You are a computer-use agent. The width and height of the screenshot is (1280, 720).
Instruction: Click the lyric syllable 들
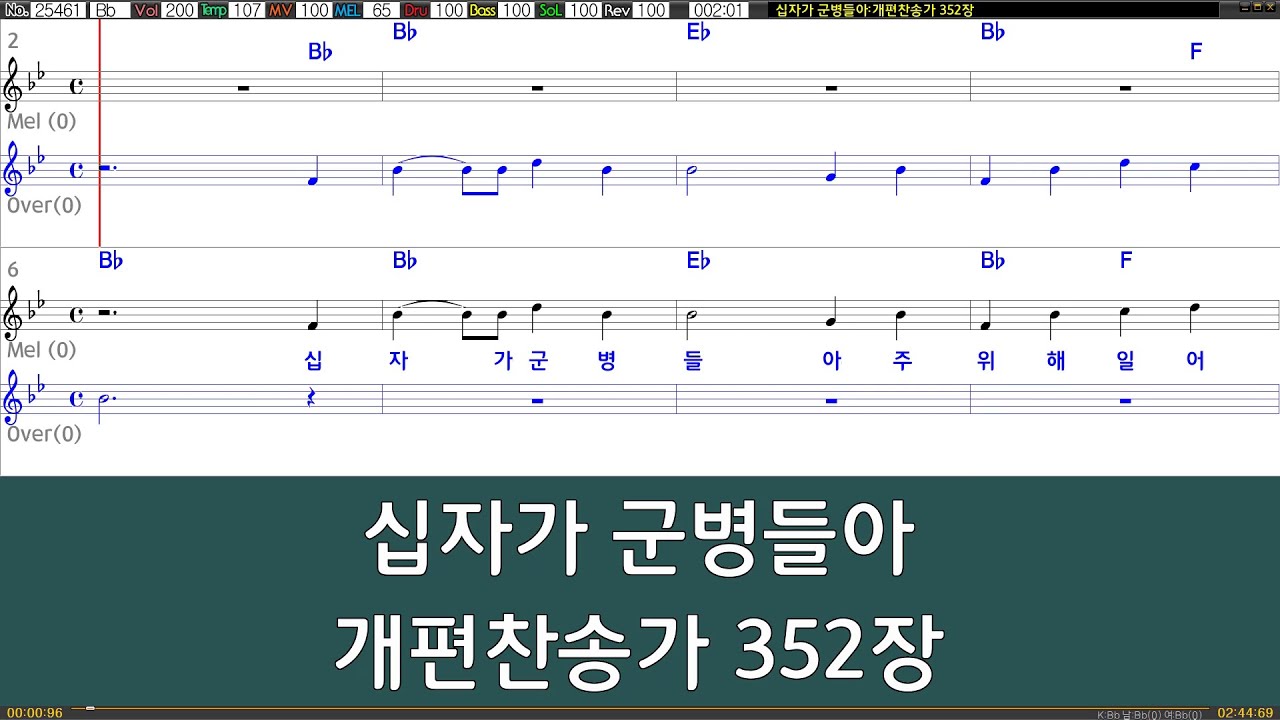(x=693, y=361)
